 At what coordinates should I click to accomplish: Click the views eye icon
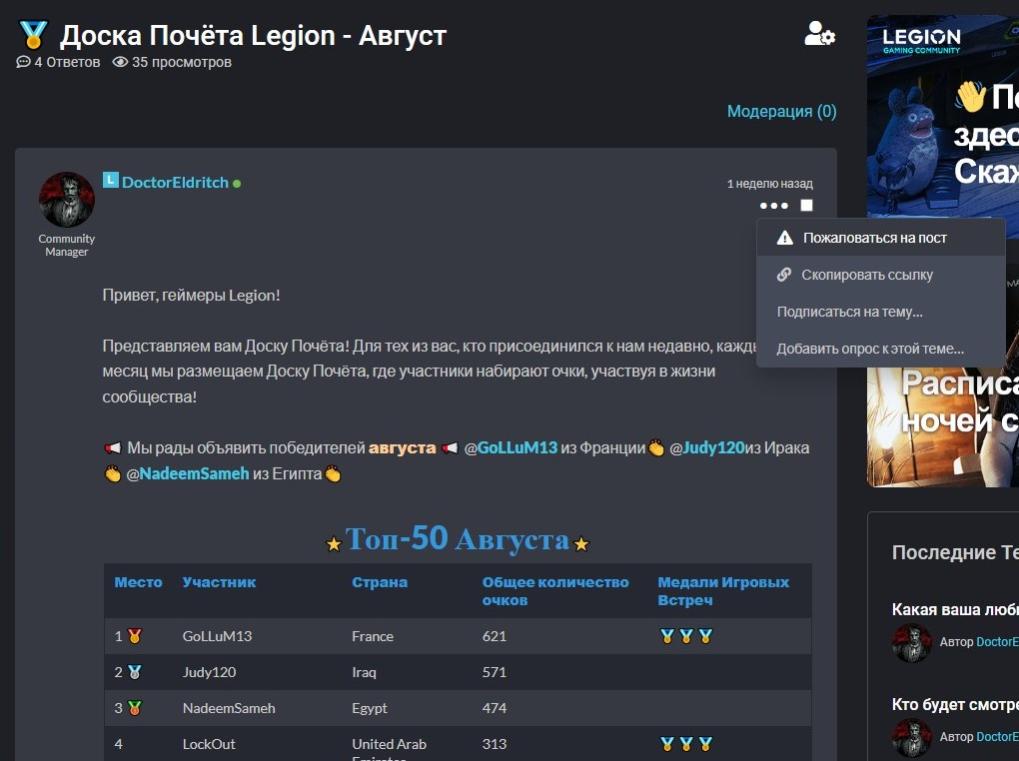120,62
